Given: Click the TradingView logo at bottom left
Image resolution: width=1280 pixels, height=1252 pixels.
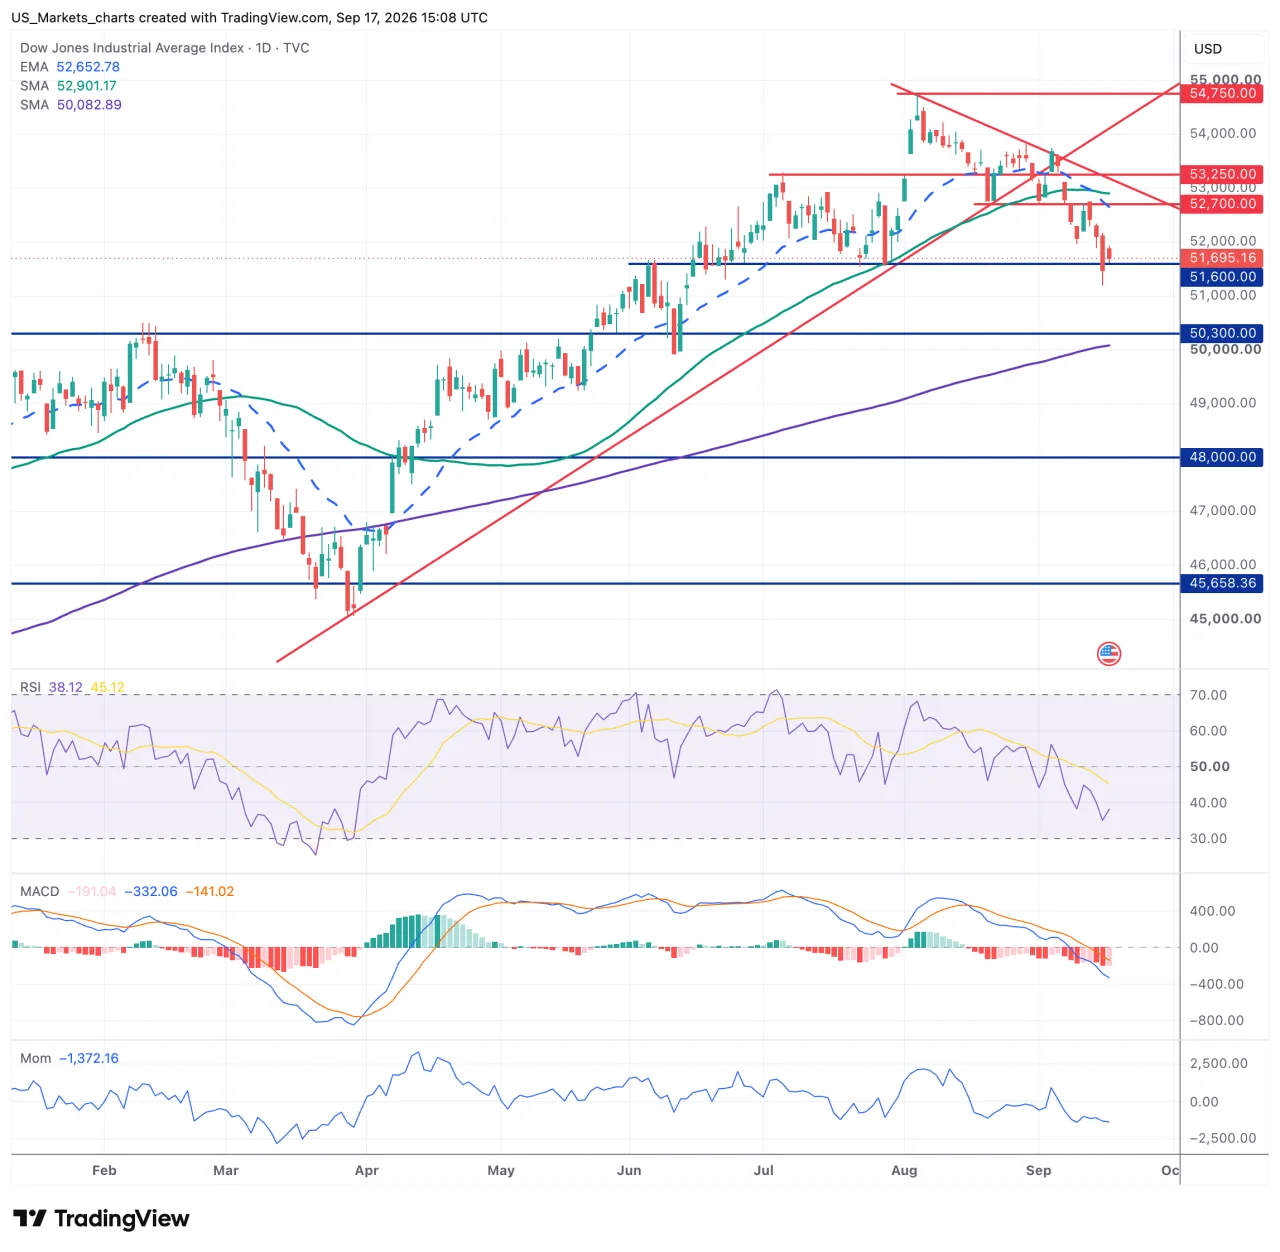Looking at the screenshot, I should pyautogui.click(x=101, y=1218).
